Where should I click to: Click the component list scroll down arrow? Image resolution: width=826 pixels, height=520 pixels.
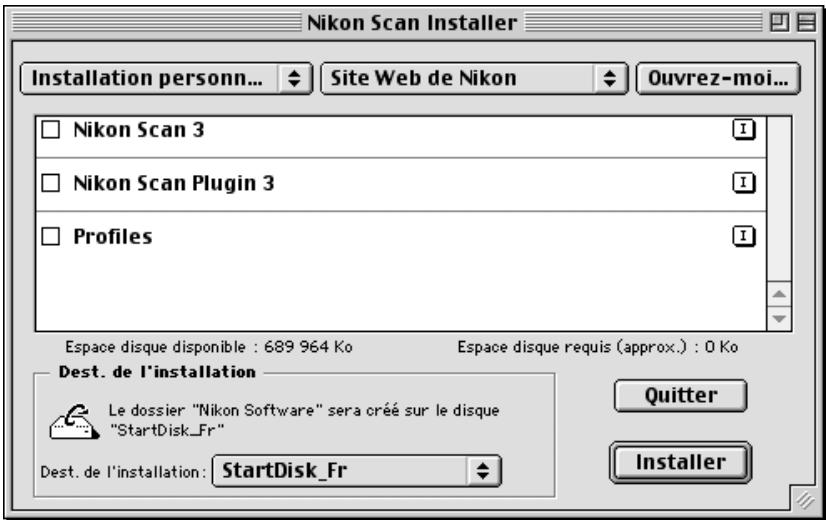[780, 318]
